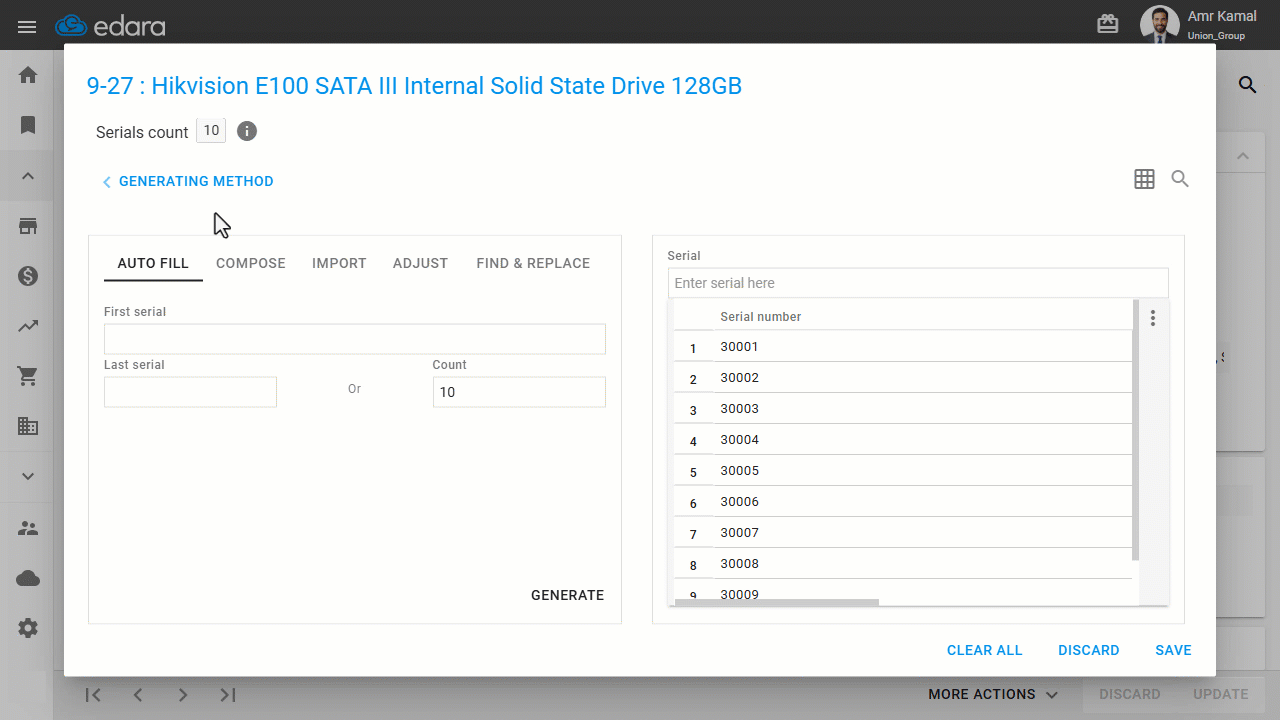Click the Count field showing 10
Screen dimensions: 1280x720
519,392
